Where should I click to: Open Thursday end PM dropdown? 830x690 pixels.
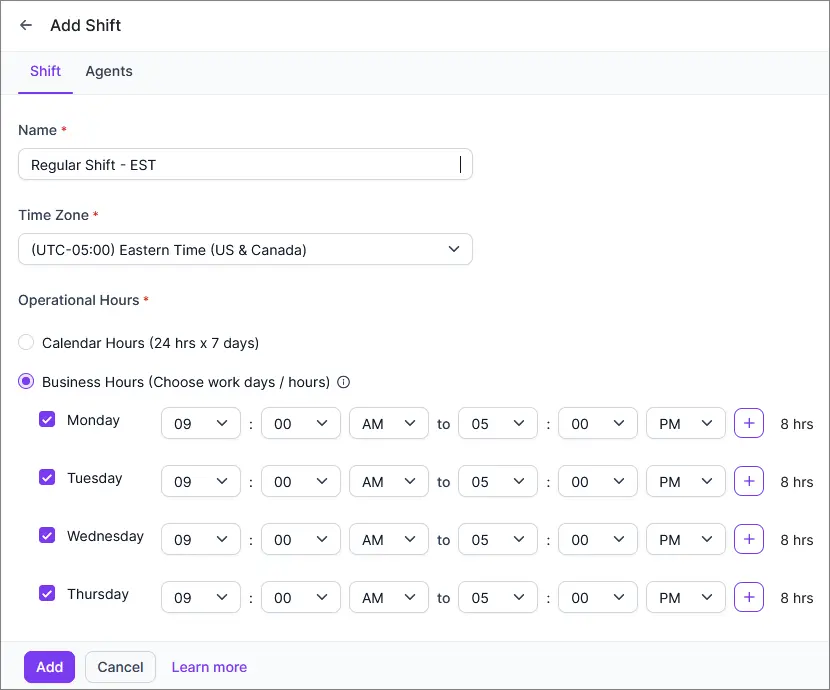[x=685, y=597]
